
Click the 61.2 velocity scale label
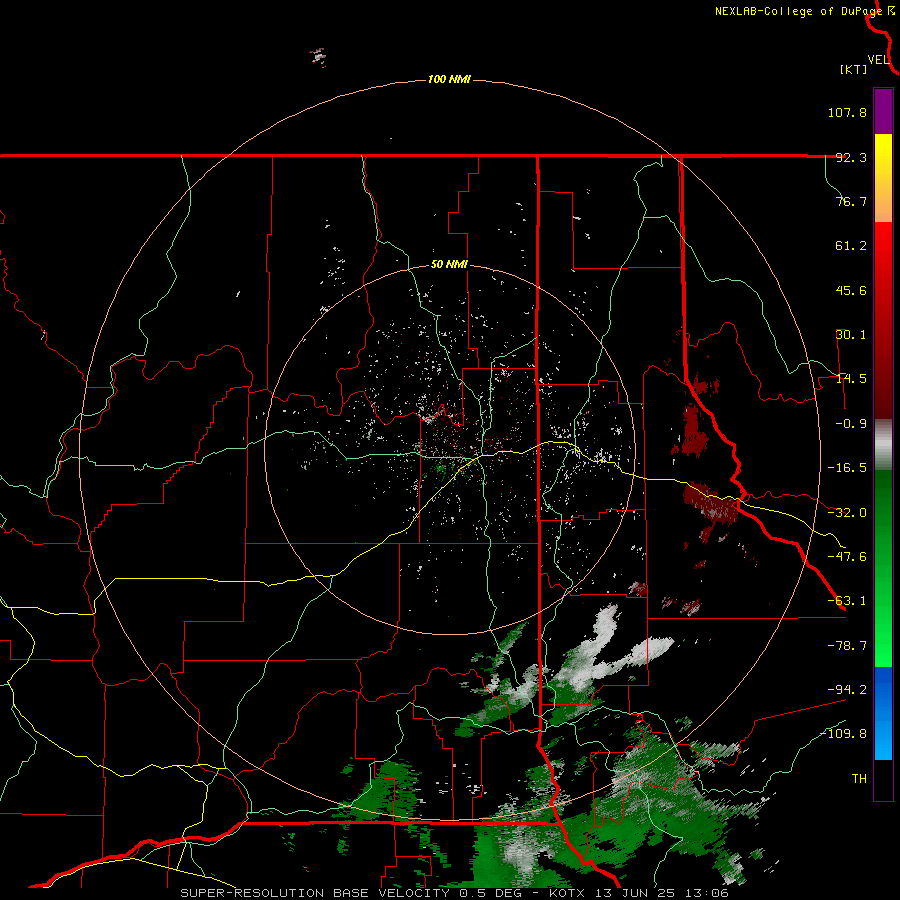click(x=851, y=246)
